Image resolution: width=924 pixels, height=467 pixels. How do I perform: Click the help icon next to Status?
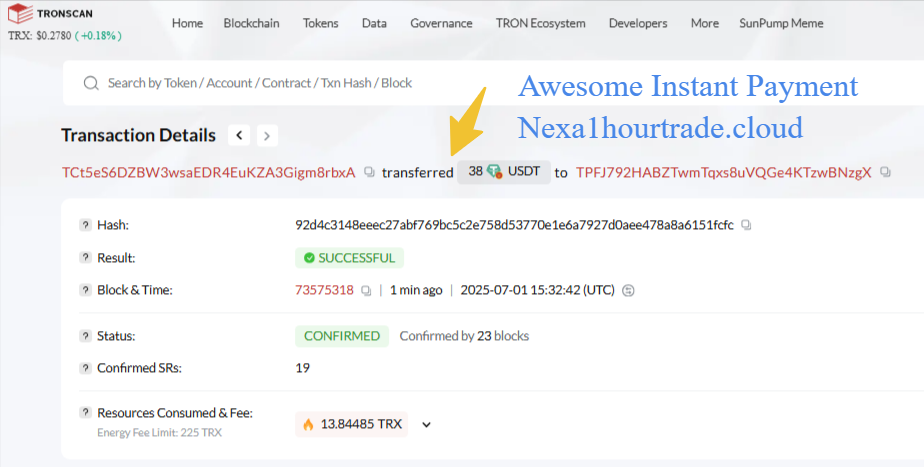pyautogui.click(x=85, y=336)
